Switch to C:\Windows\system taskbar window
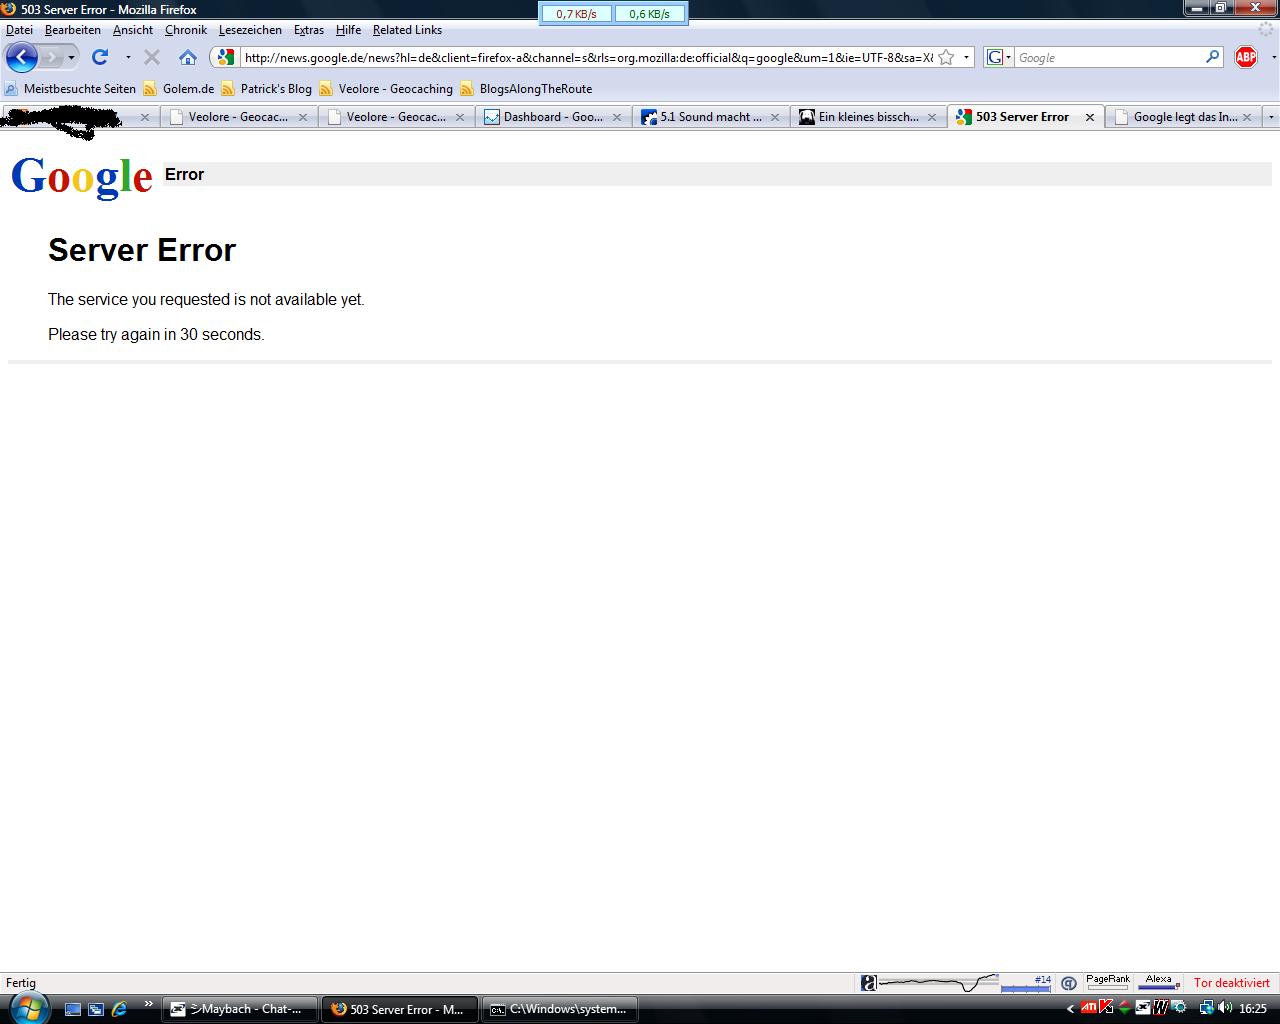 coord(559,1009)
